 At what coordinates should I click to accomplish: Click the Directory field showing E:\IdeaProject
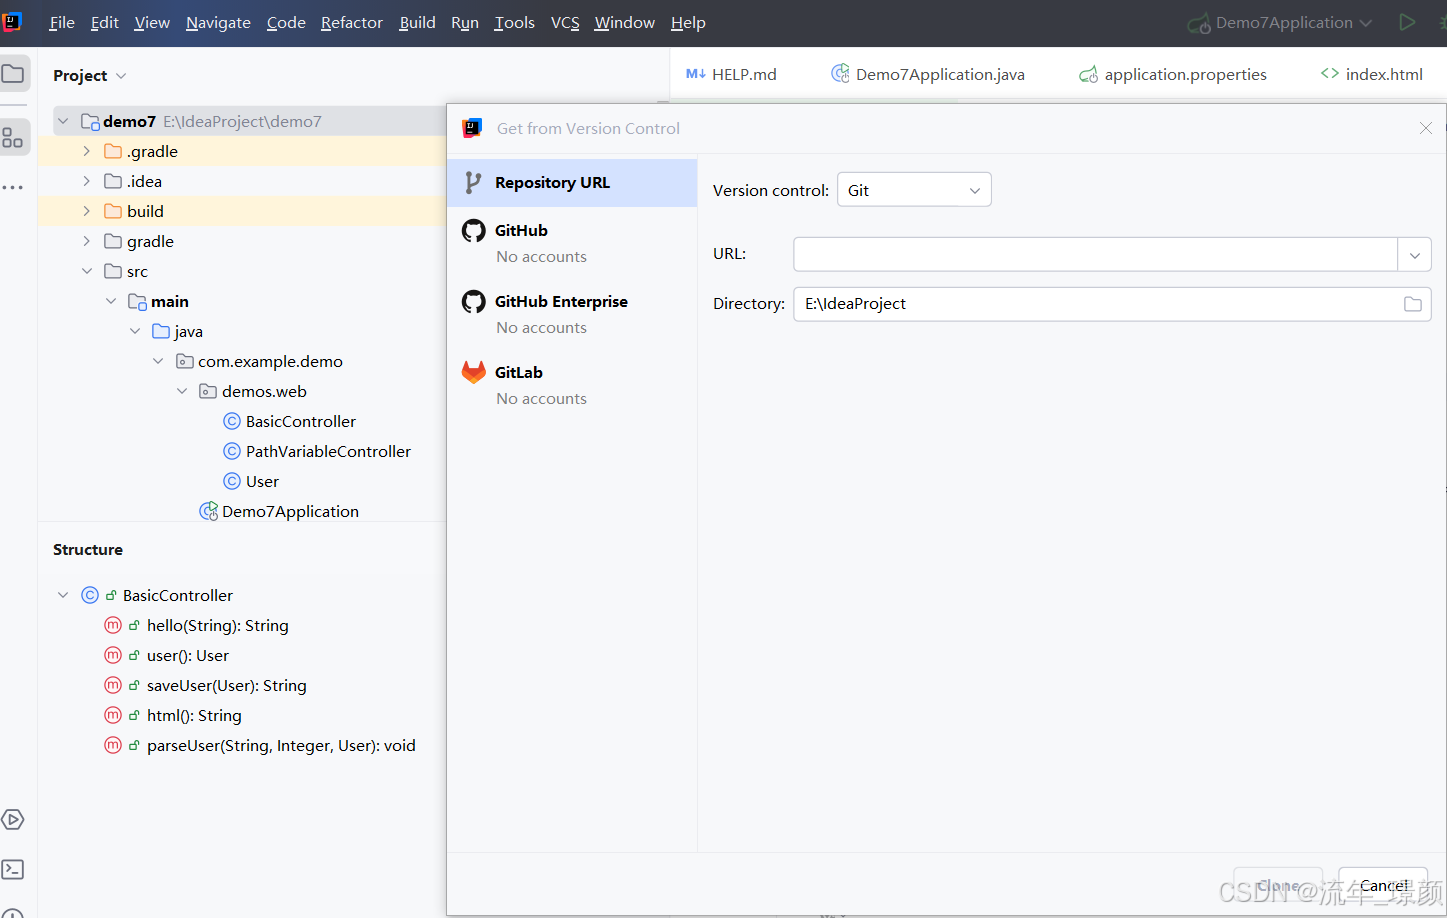pos(1112,304)
